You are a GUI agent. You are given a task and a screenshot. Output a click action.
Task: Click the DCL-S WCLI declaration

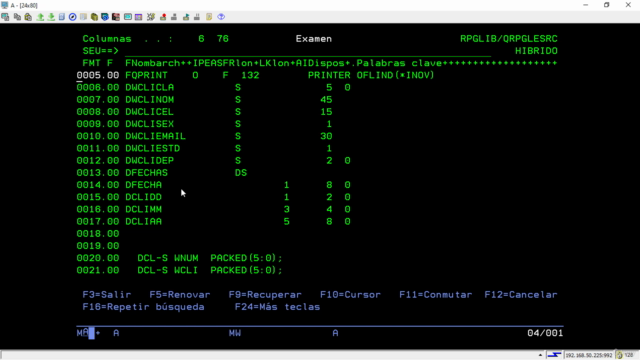click(210, 270)
